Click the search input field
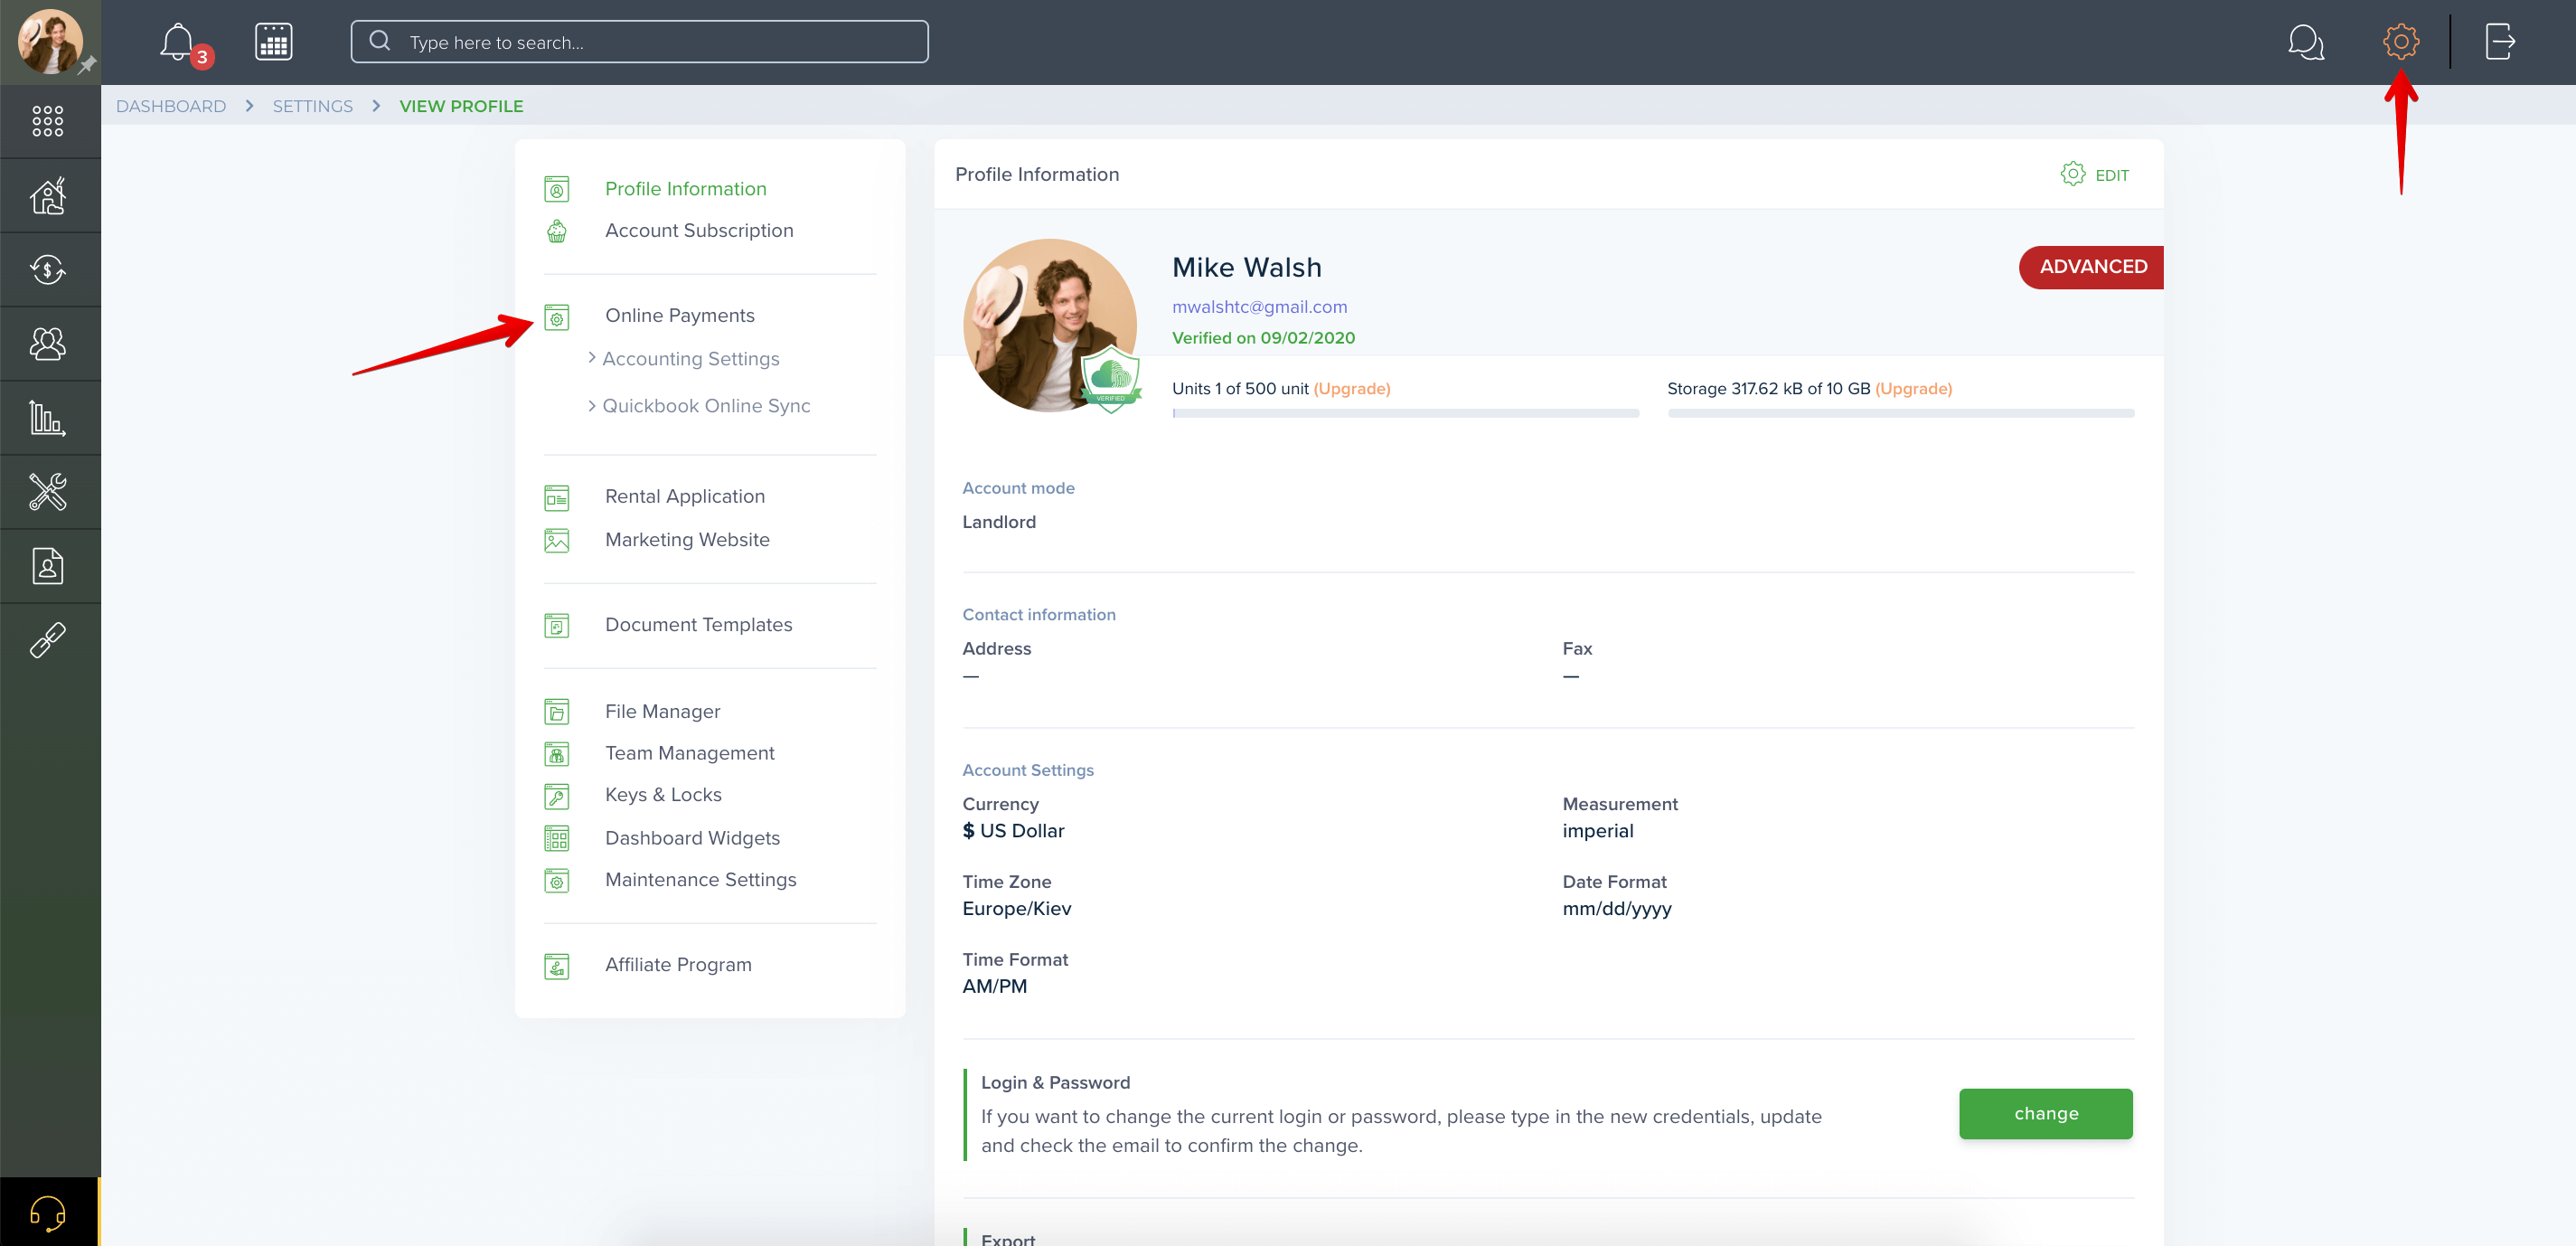The width and height of the screenshot is (2576, 1246). 639,42
